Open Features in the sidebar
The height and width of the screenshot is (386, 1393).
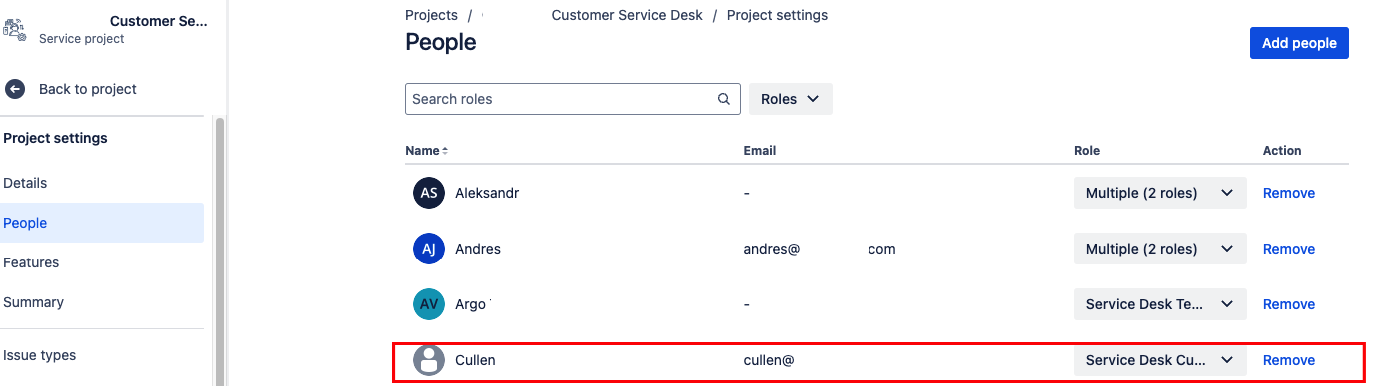tap(31, 262)
